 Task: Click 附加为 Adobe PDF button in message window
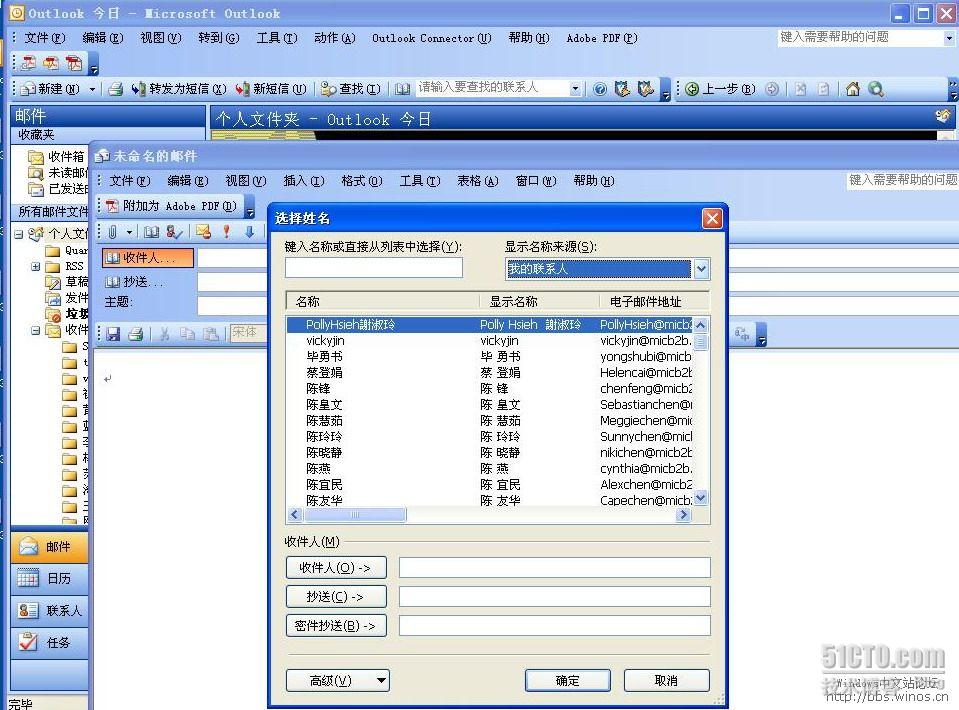point(171,206)
